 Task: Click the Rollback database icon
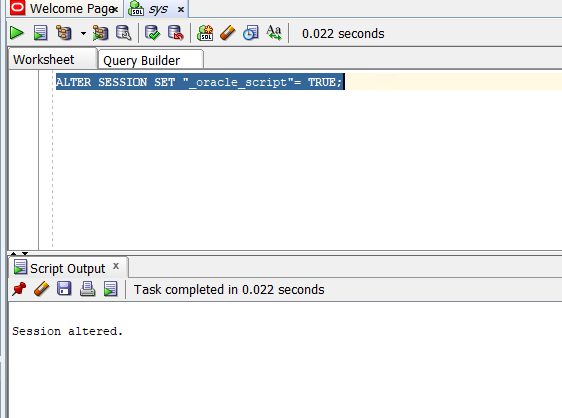coord(176,33)
